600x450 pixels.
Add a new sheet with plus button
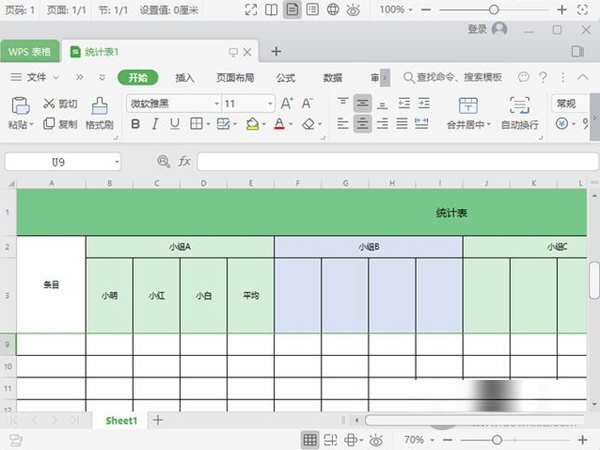pos(157,420)
